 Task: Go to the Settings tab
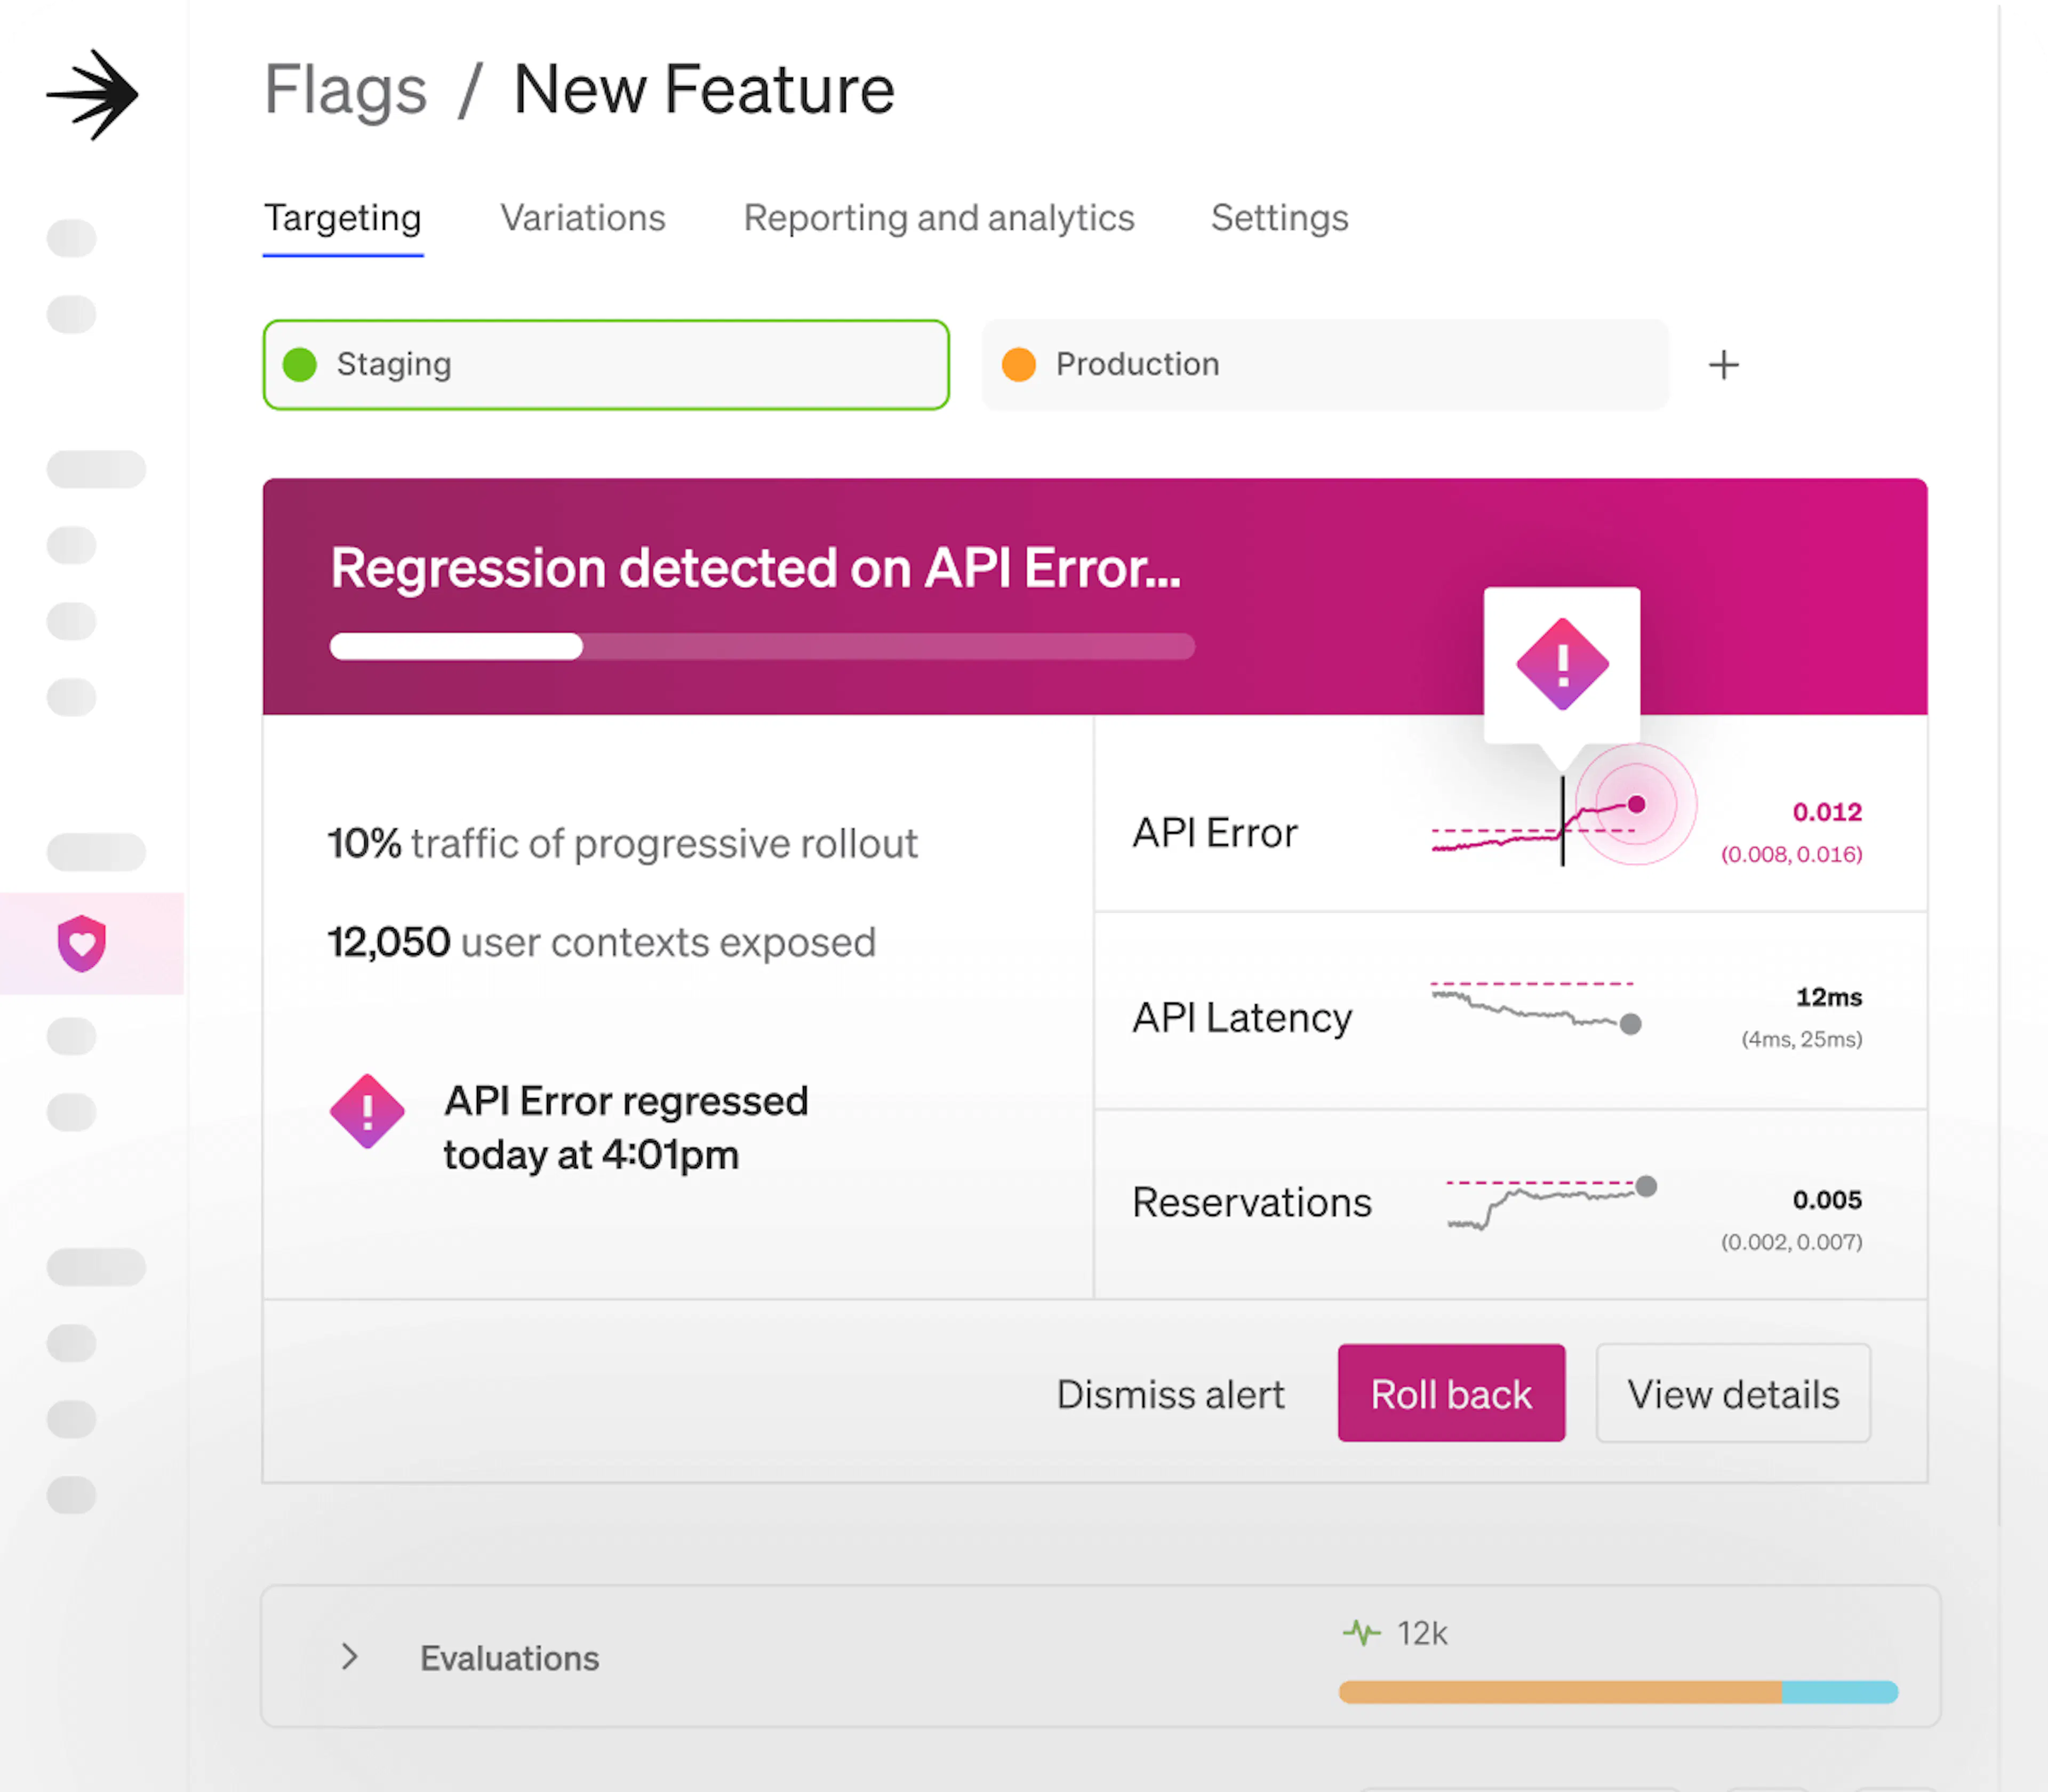tap(1279, 218)
